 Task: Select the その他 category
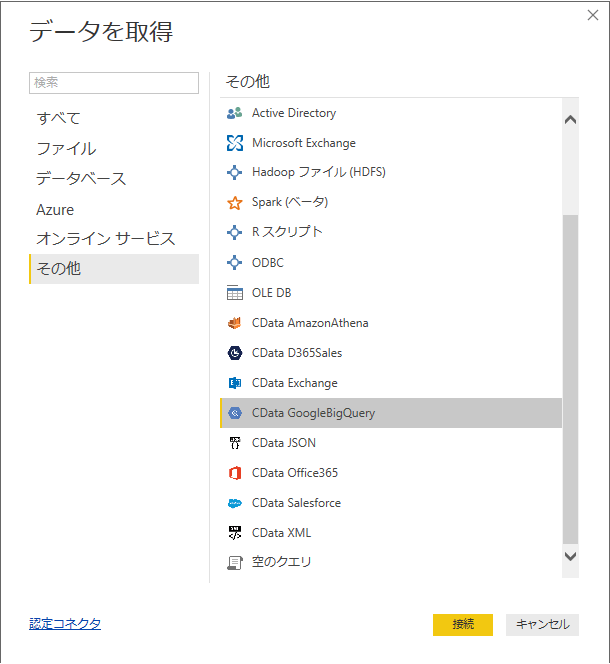coord(114,269)
